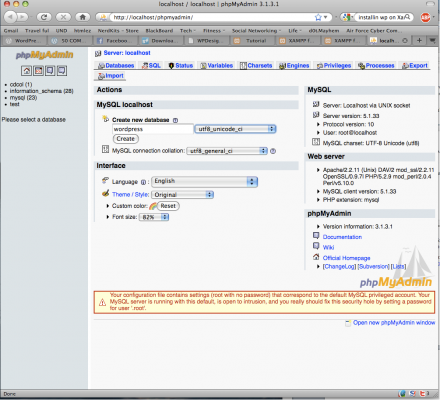Click the search engine icon in search box
This screenshot has height=400, width=440.
coord(347,17)
